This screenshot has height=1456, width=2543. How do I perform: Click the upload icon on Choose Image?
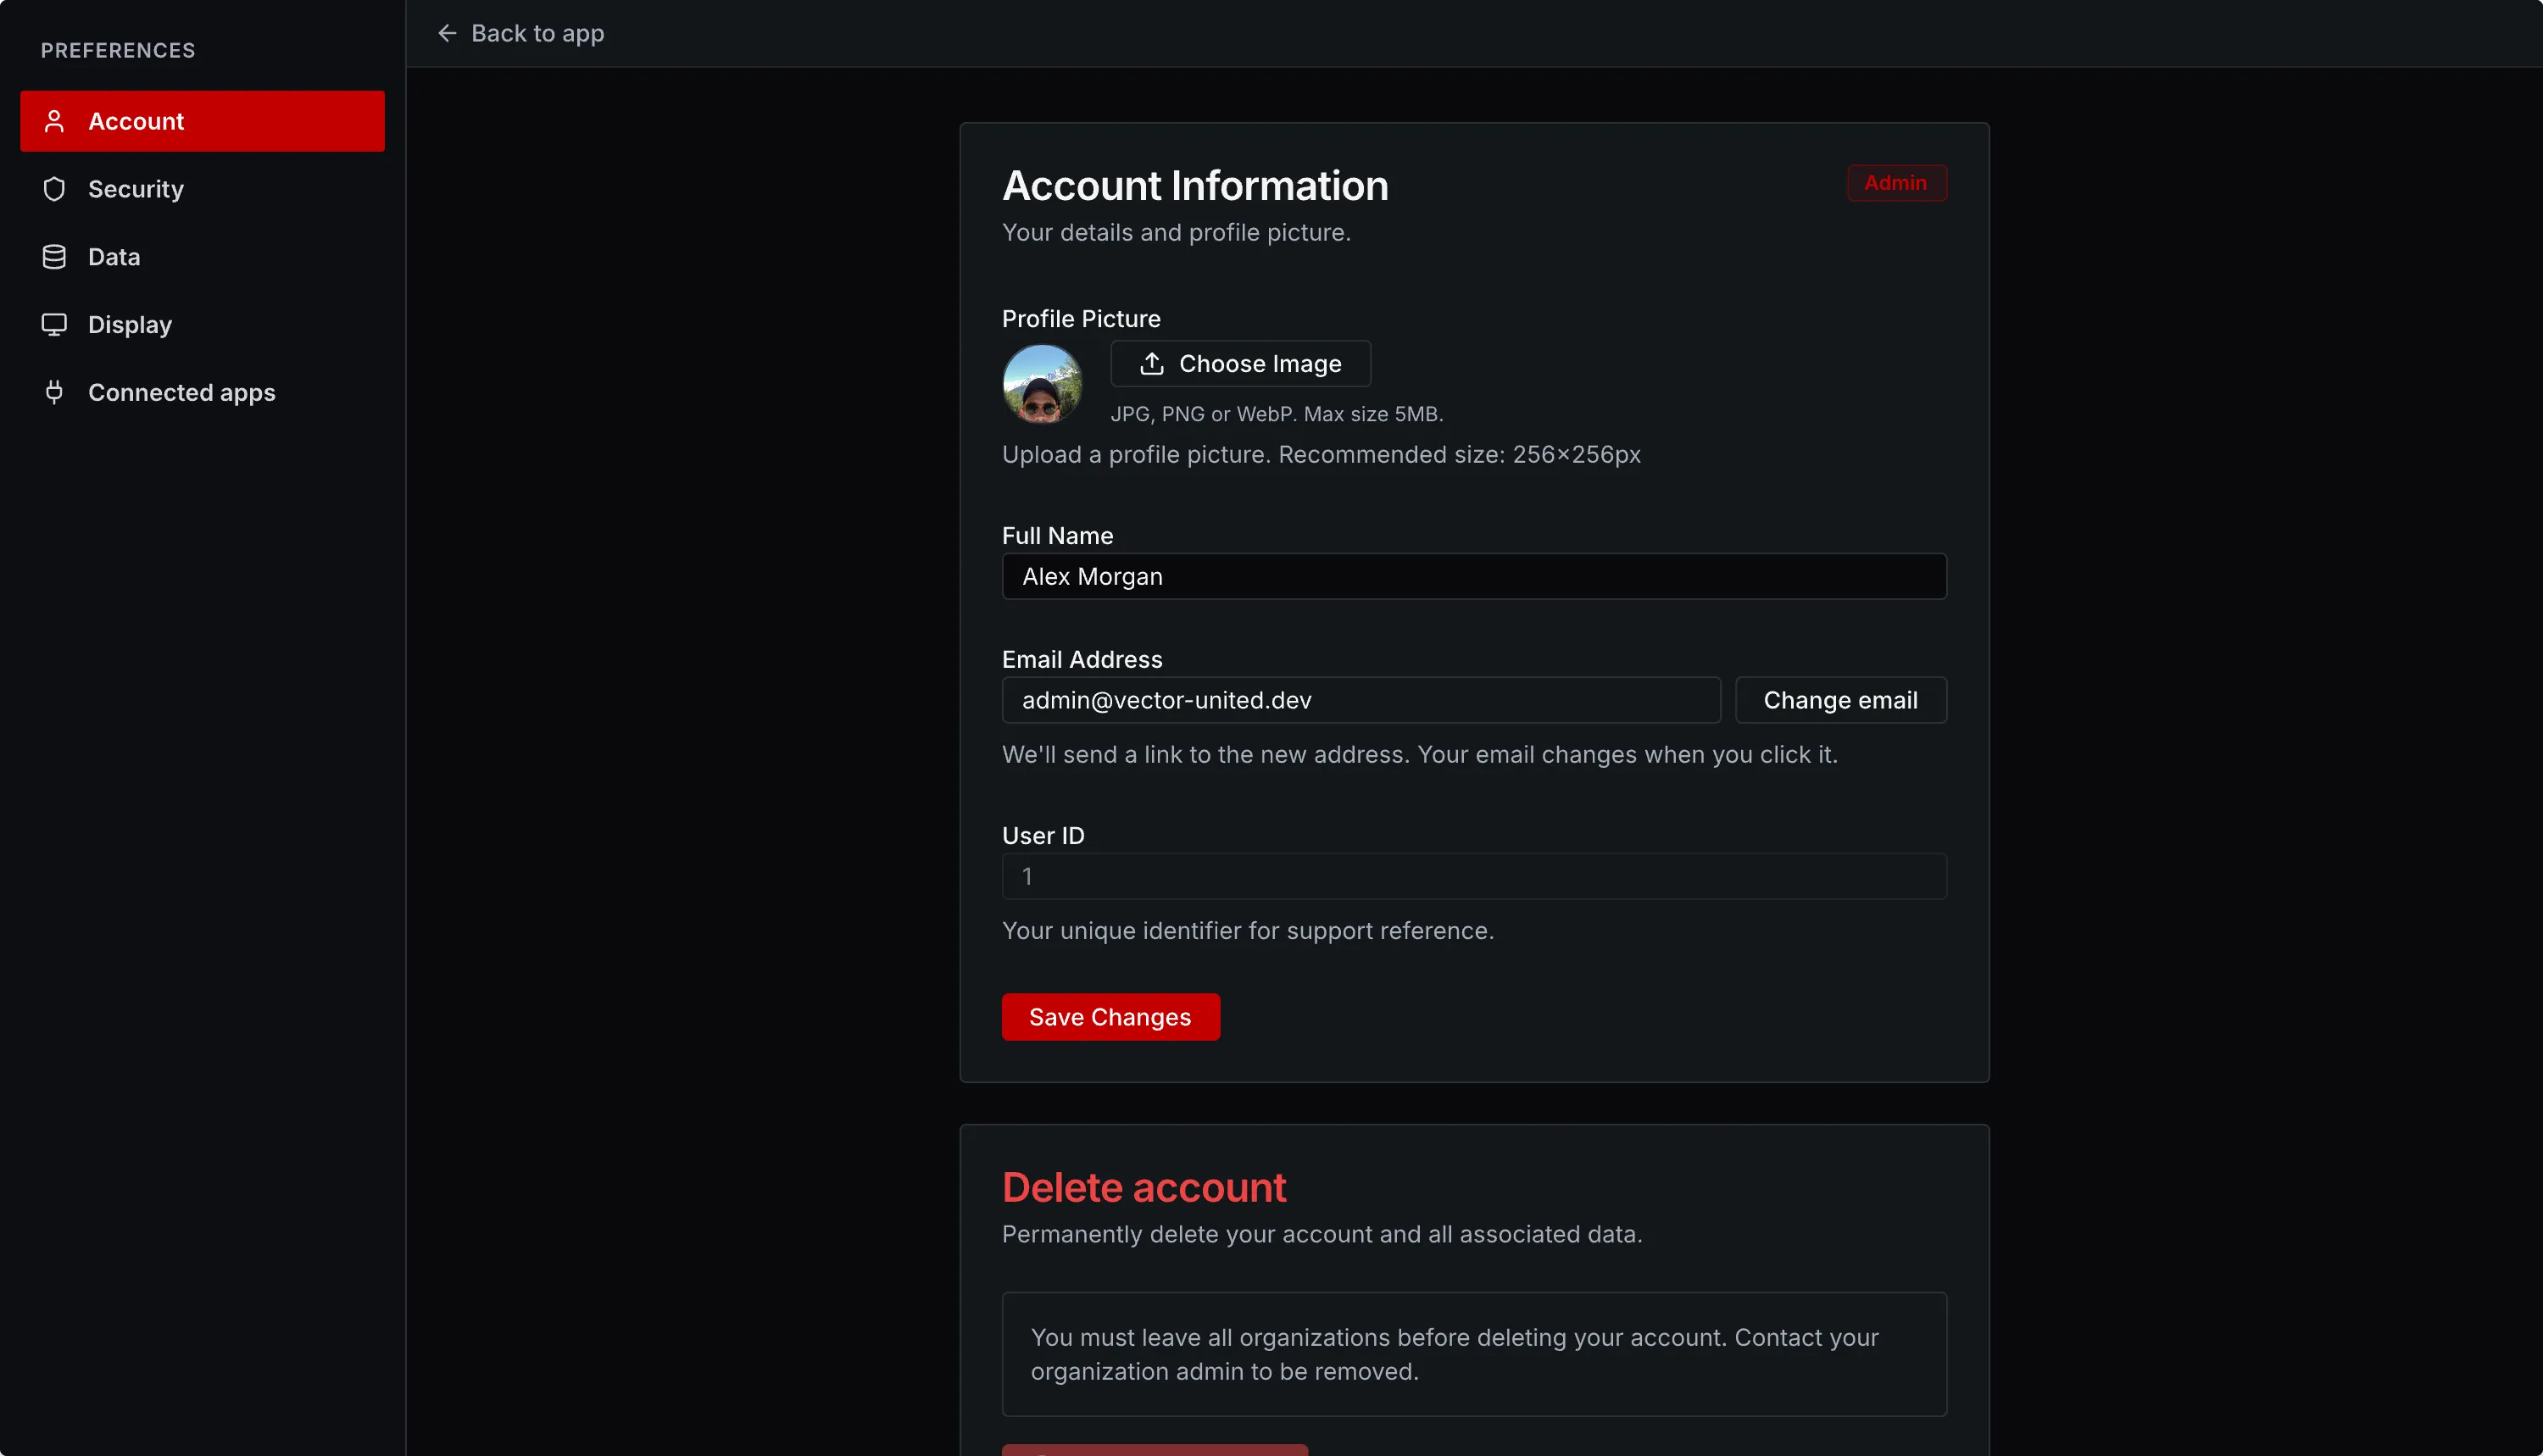pyautogui.click(x=1152, y=363)
